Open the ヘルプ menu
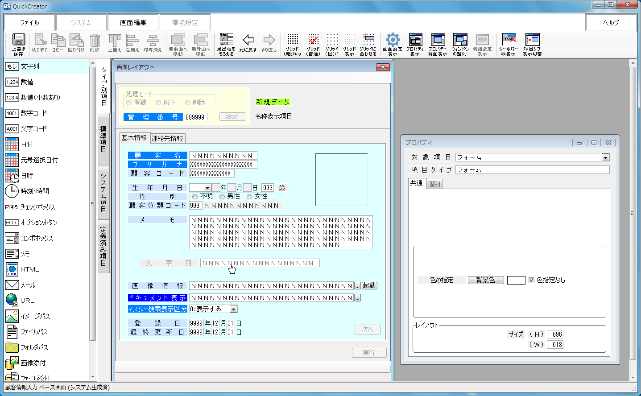 point(611,23)
